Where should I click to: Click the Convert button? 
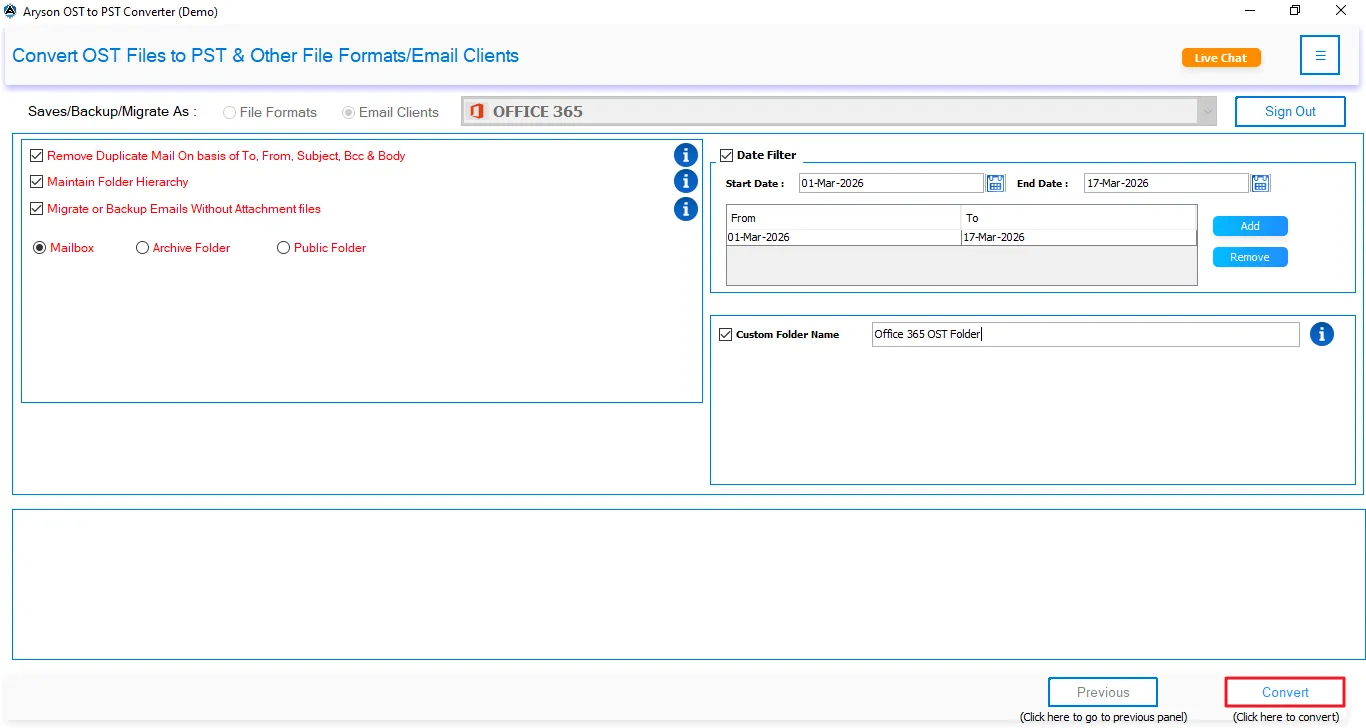point(1284,692)
